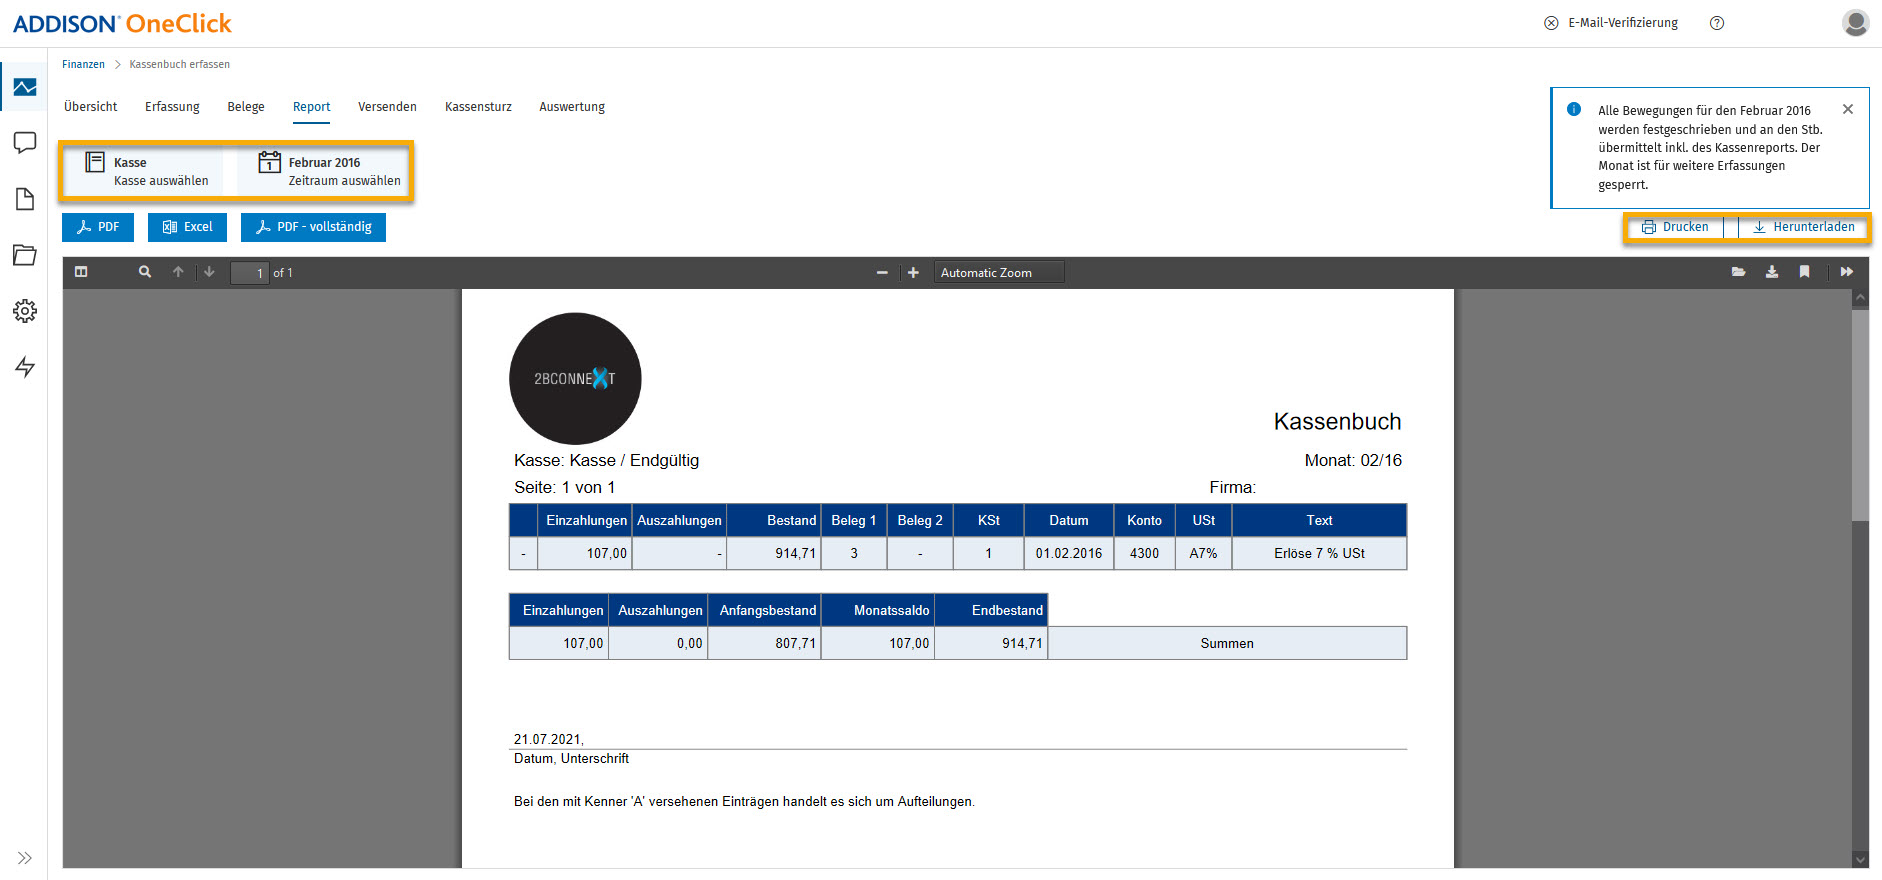Open the Automatic Zoom dropdown
The width and height of the screenshot is (1882, 880).
click(999, 272)
